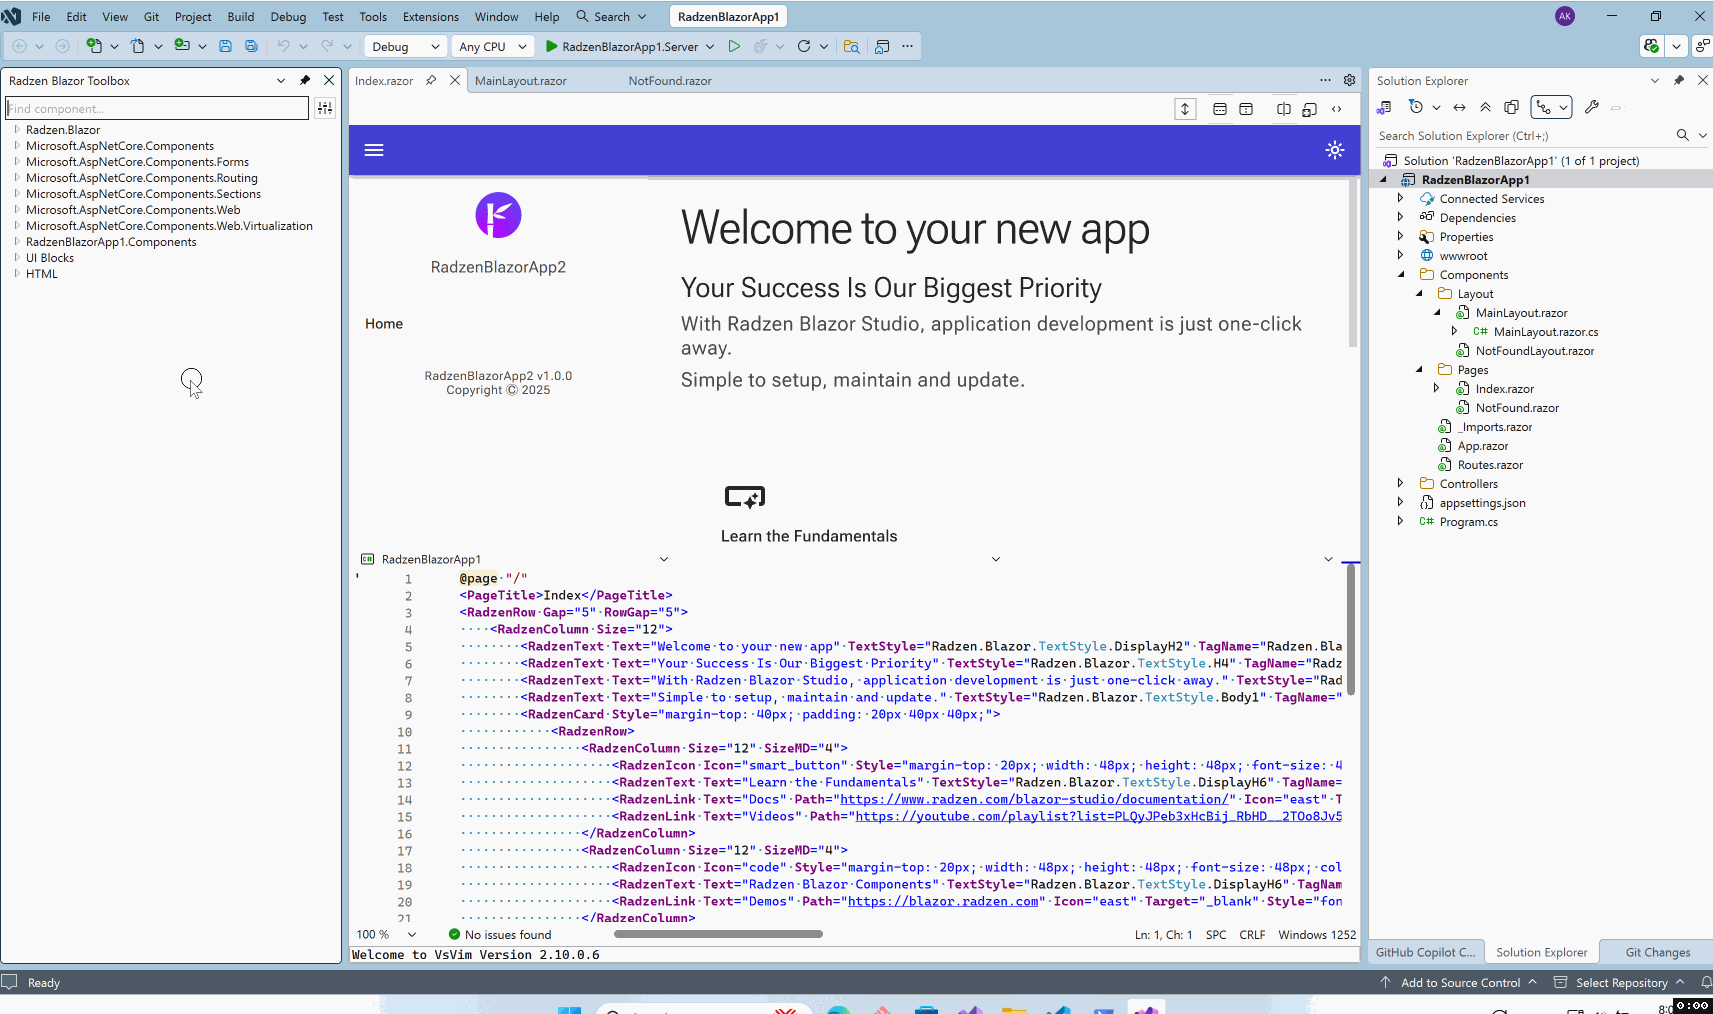Open the hamburger menu in app preview
Screen dimensions: 1713x1014
(374, 150)
